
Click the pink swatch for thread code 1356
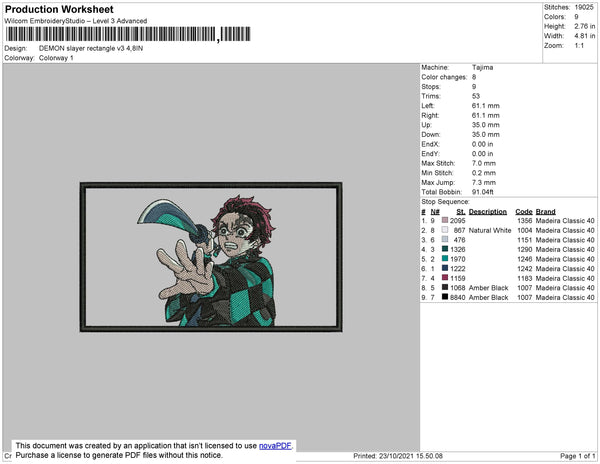click(445, 220)
